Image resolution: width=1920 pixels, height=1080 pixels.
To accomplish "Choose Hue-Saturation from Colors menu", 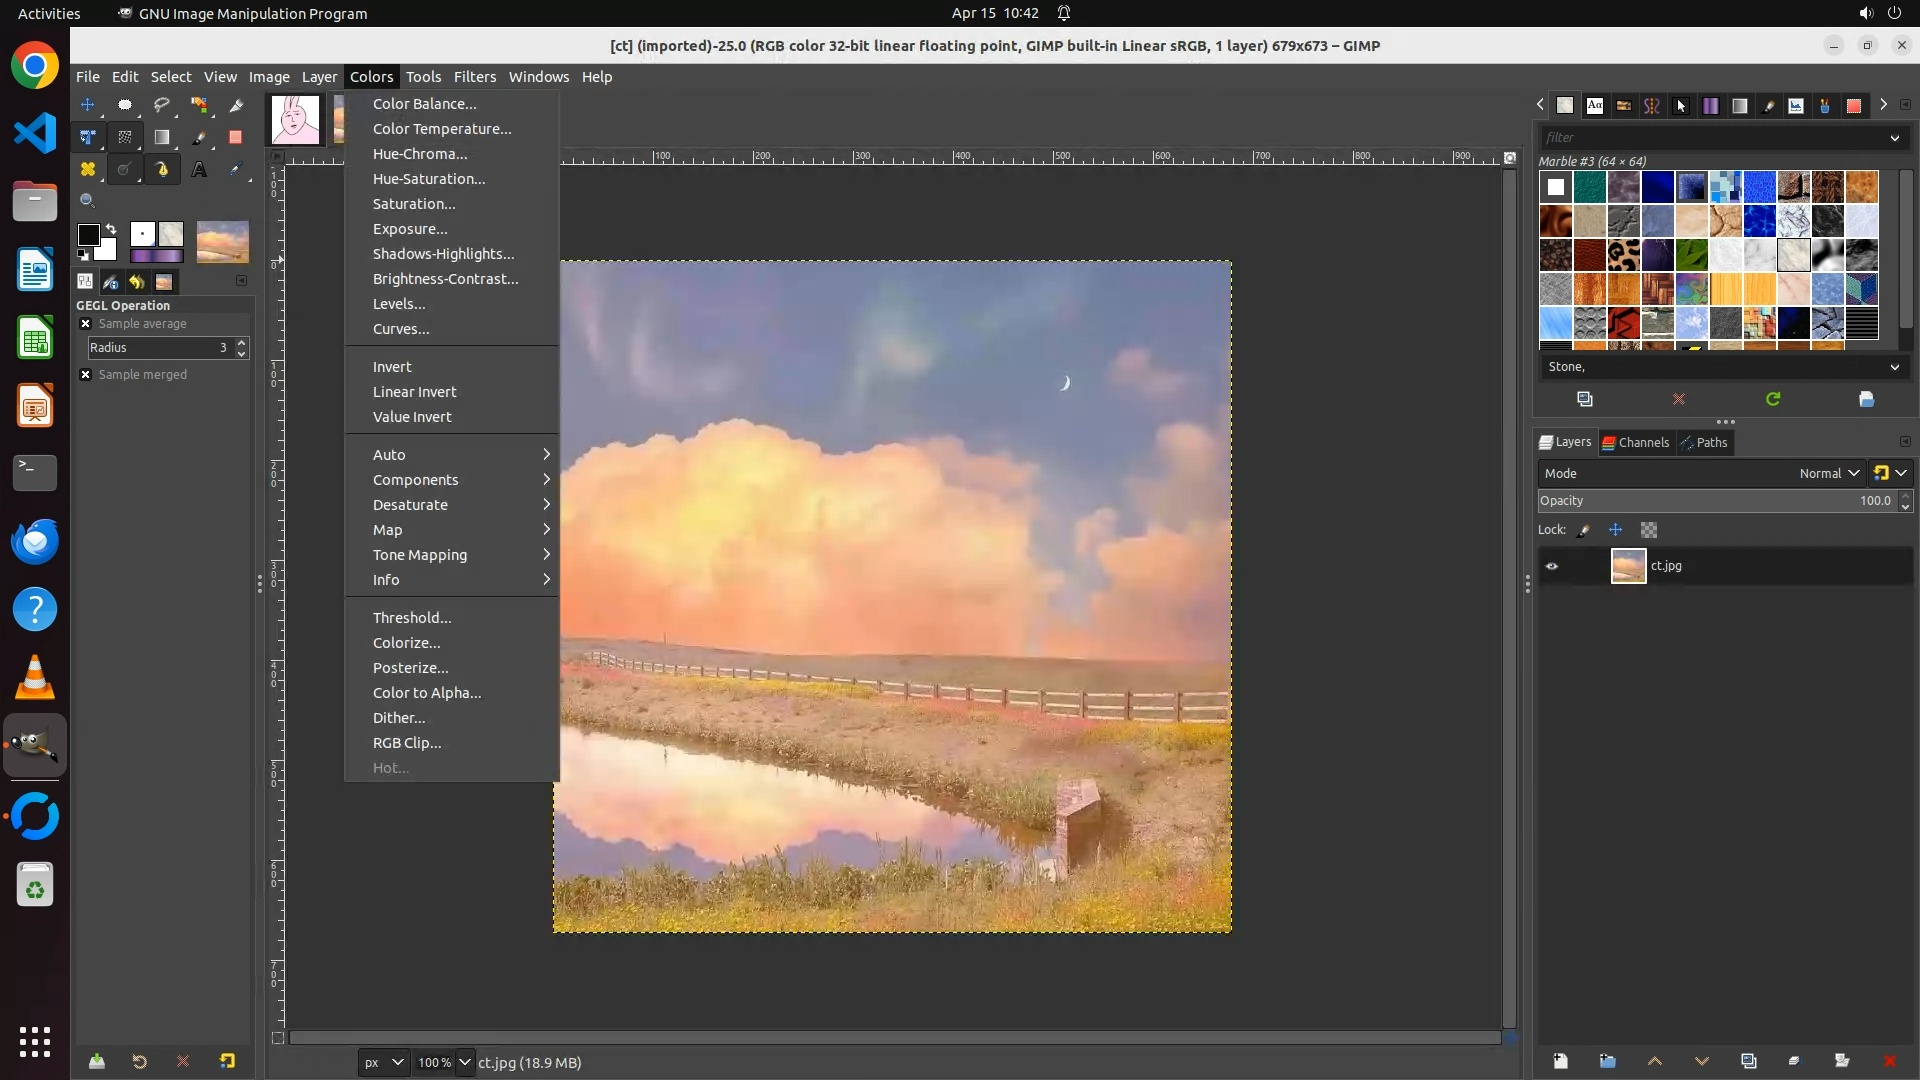I will pos(429,179).
